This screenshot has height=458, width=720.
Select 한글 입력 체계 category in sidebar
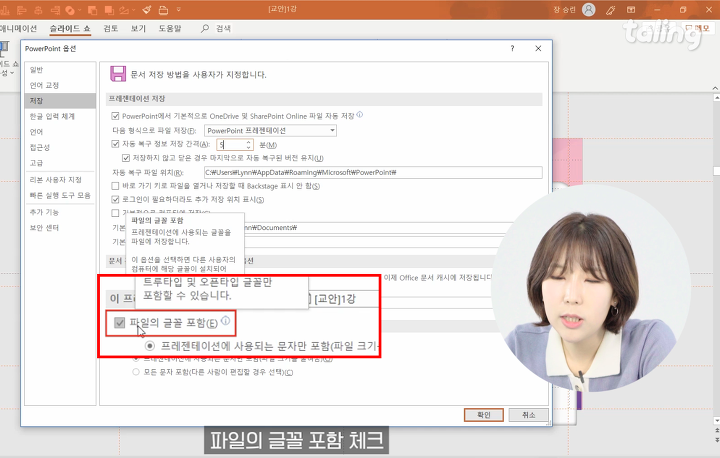(60, 116)
